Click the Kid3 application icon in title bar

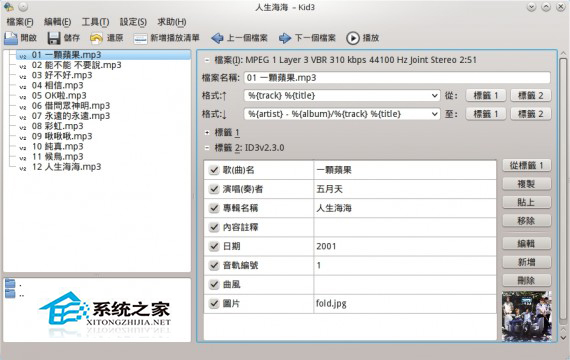point(9,7)
